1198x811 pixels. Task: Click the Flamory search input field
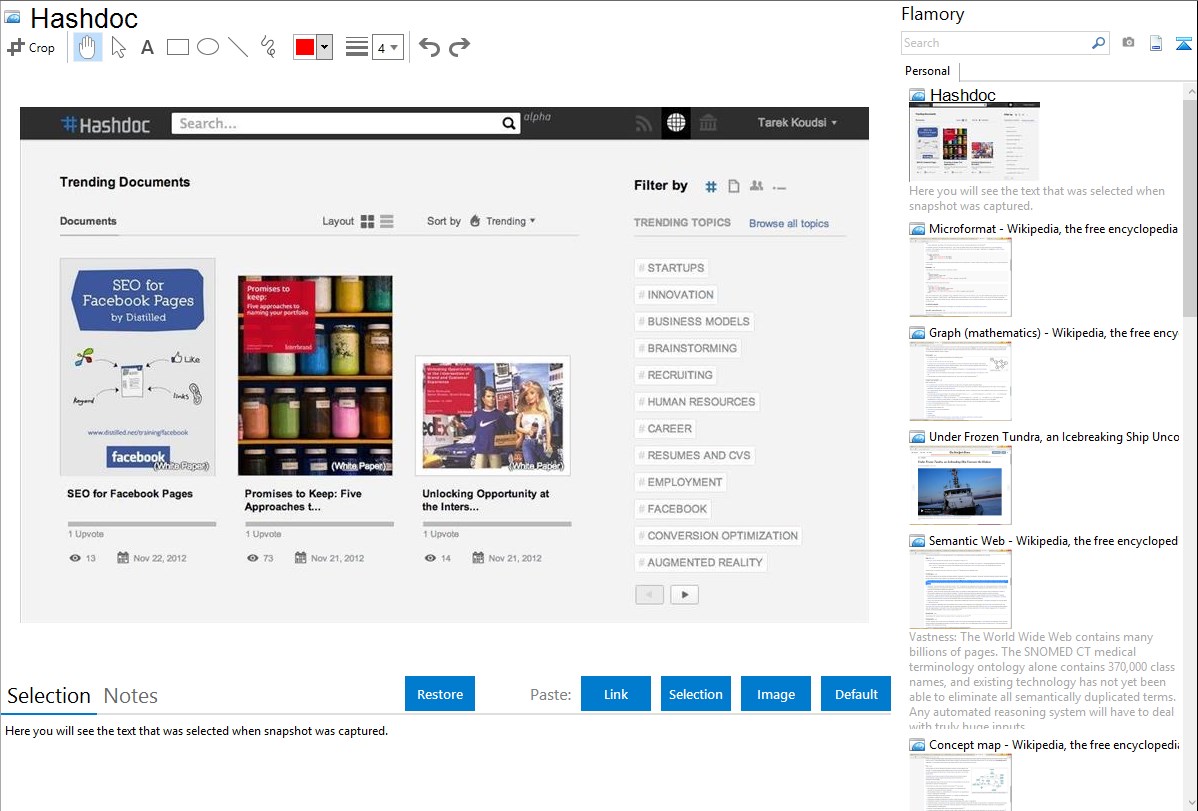click(x=995, y=43)
